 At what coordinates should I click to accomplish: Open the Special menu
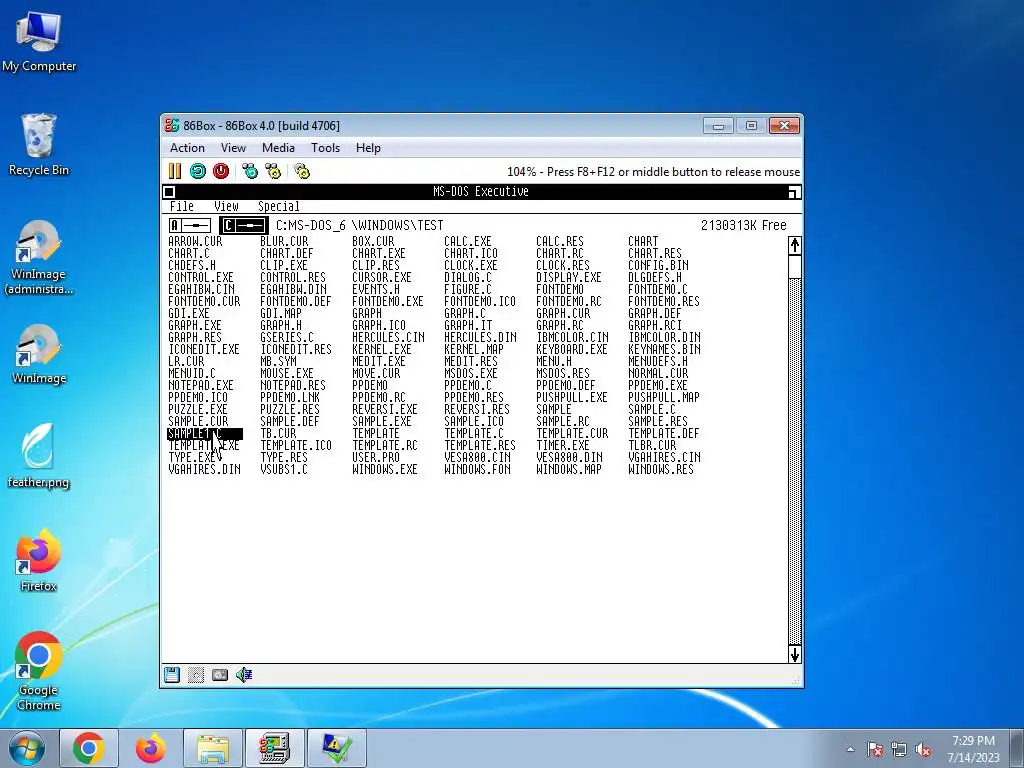coord(279,206)
